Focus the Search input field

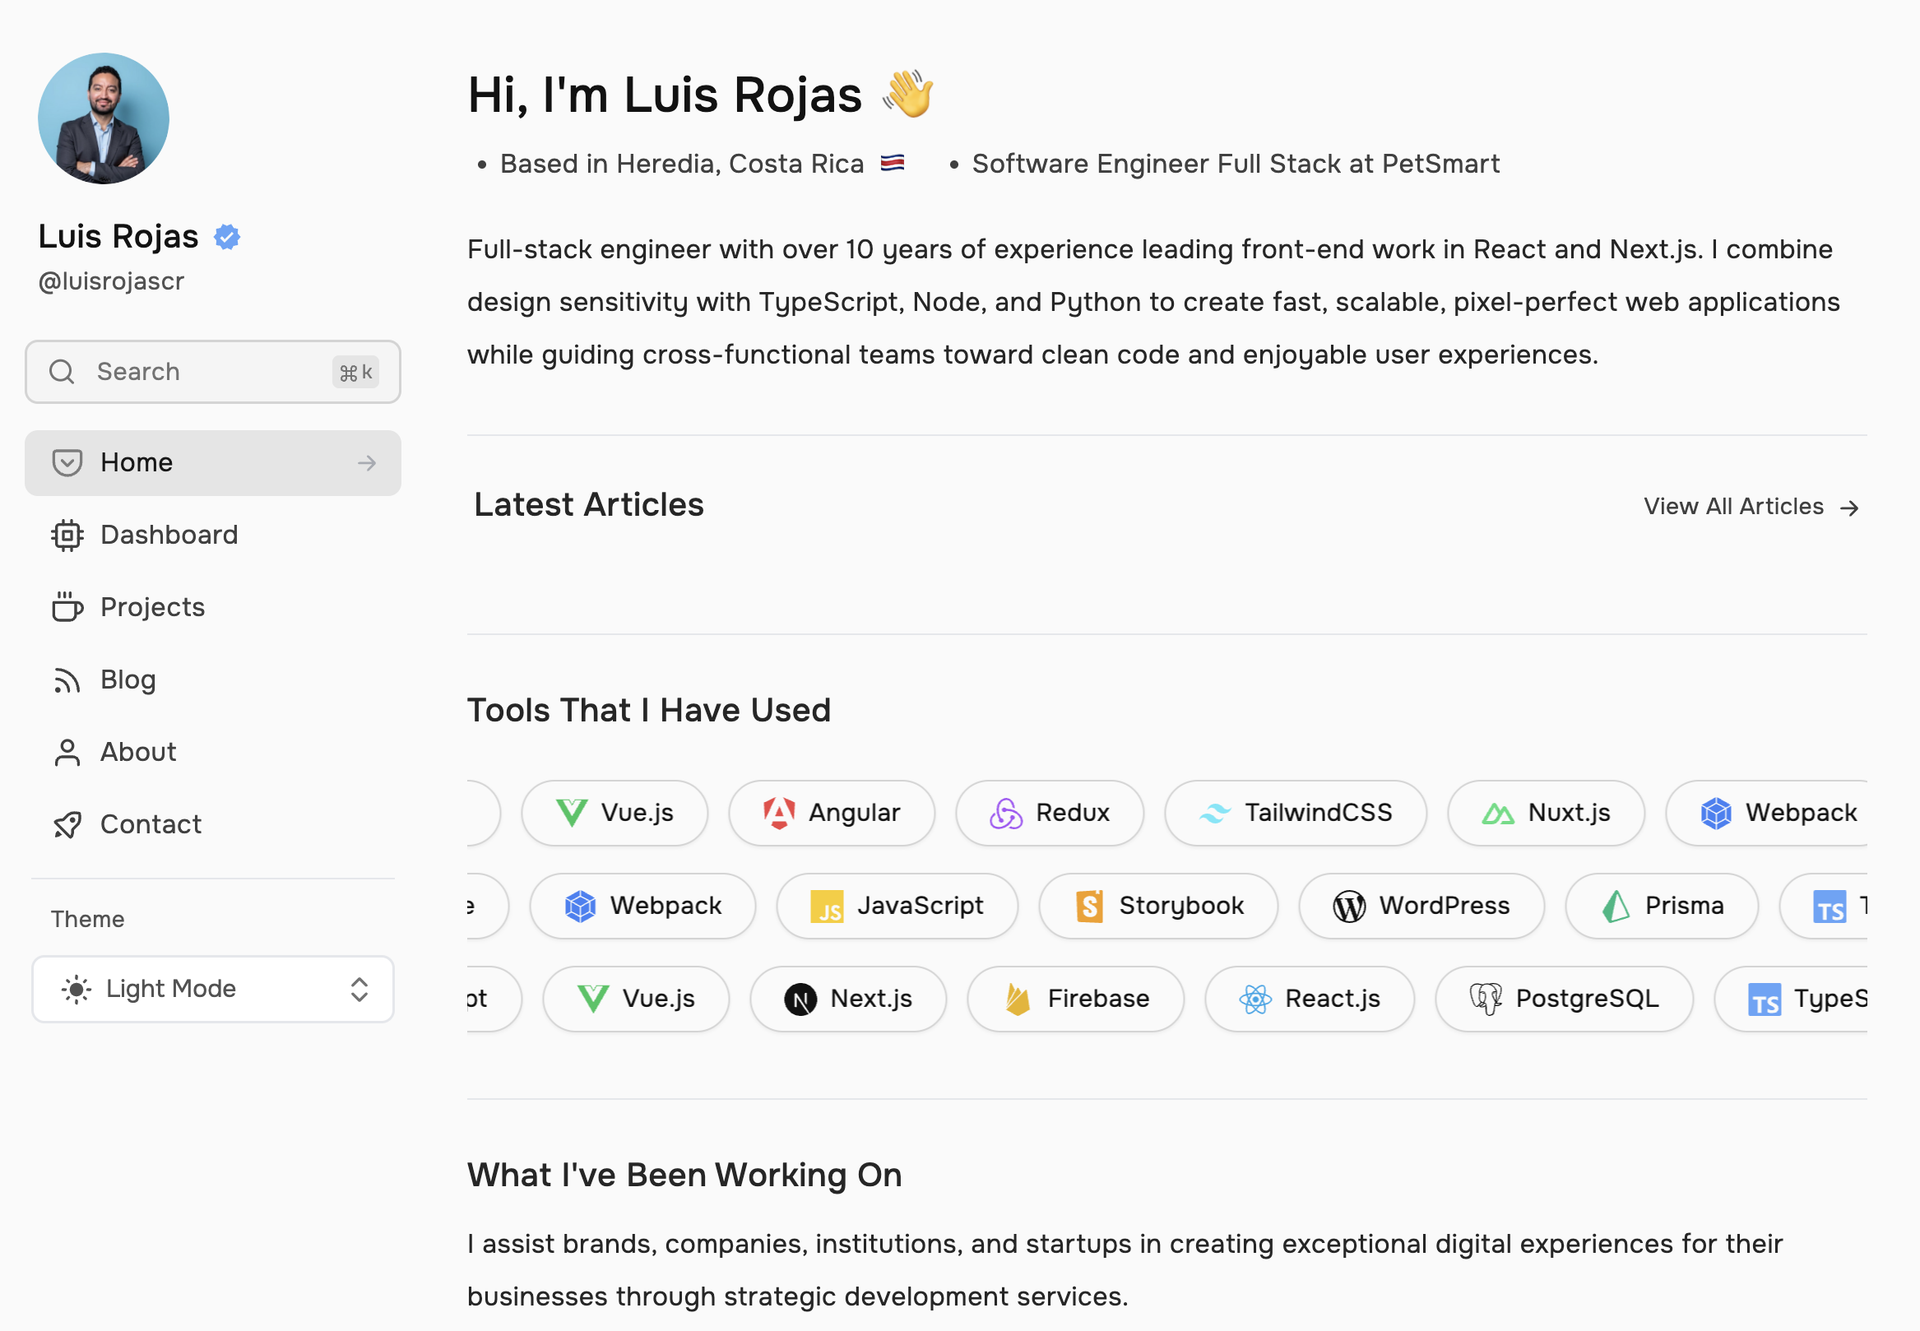[x=213, y=372]
